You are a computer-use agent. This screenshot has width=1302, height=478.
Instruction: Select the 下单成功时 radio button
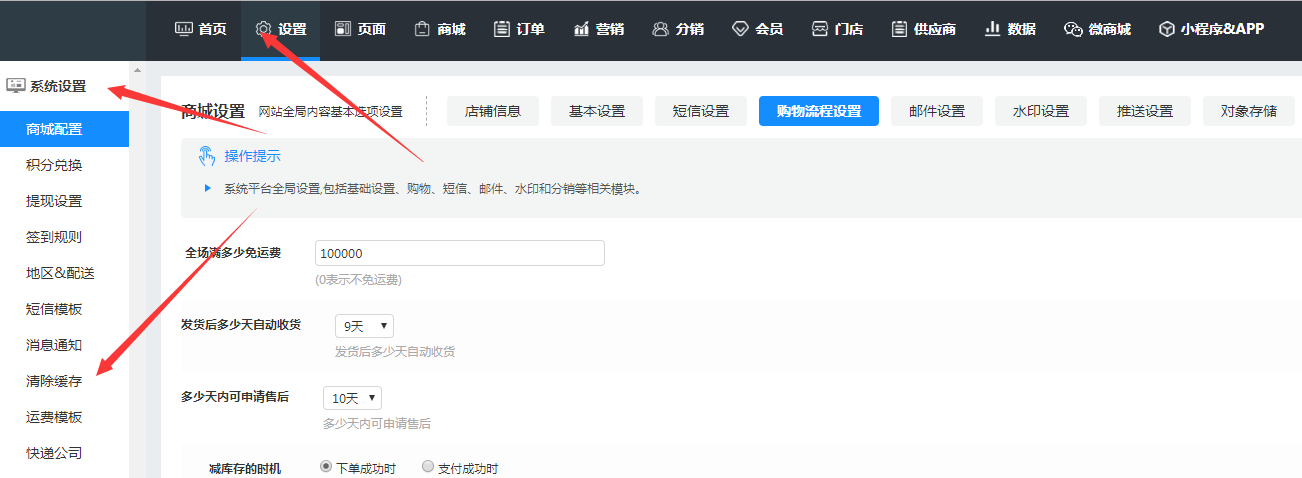pyautogui.click(x=326, y=467)
